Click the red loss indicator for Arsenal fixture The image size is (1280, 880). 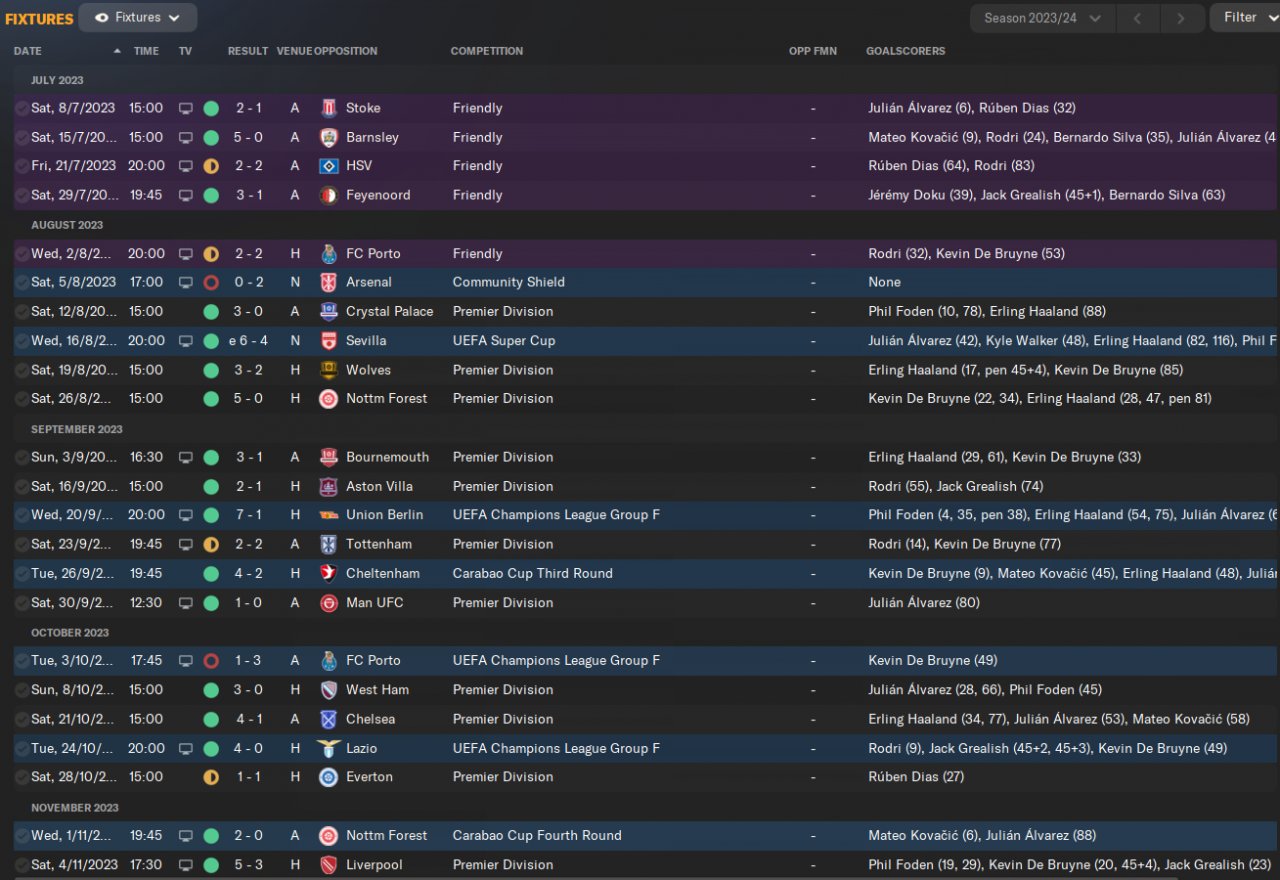pyautogui.click(x=211, y=283)
